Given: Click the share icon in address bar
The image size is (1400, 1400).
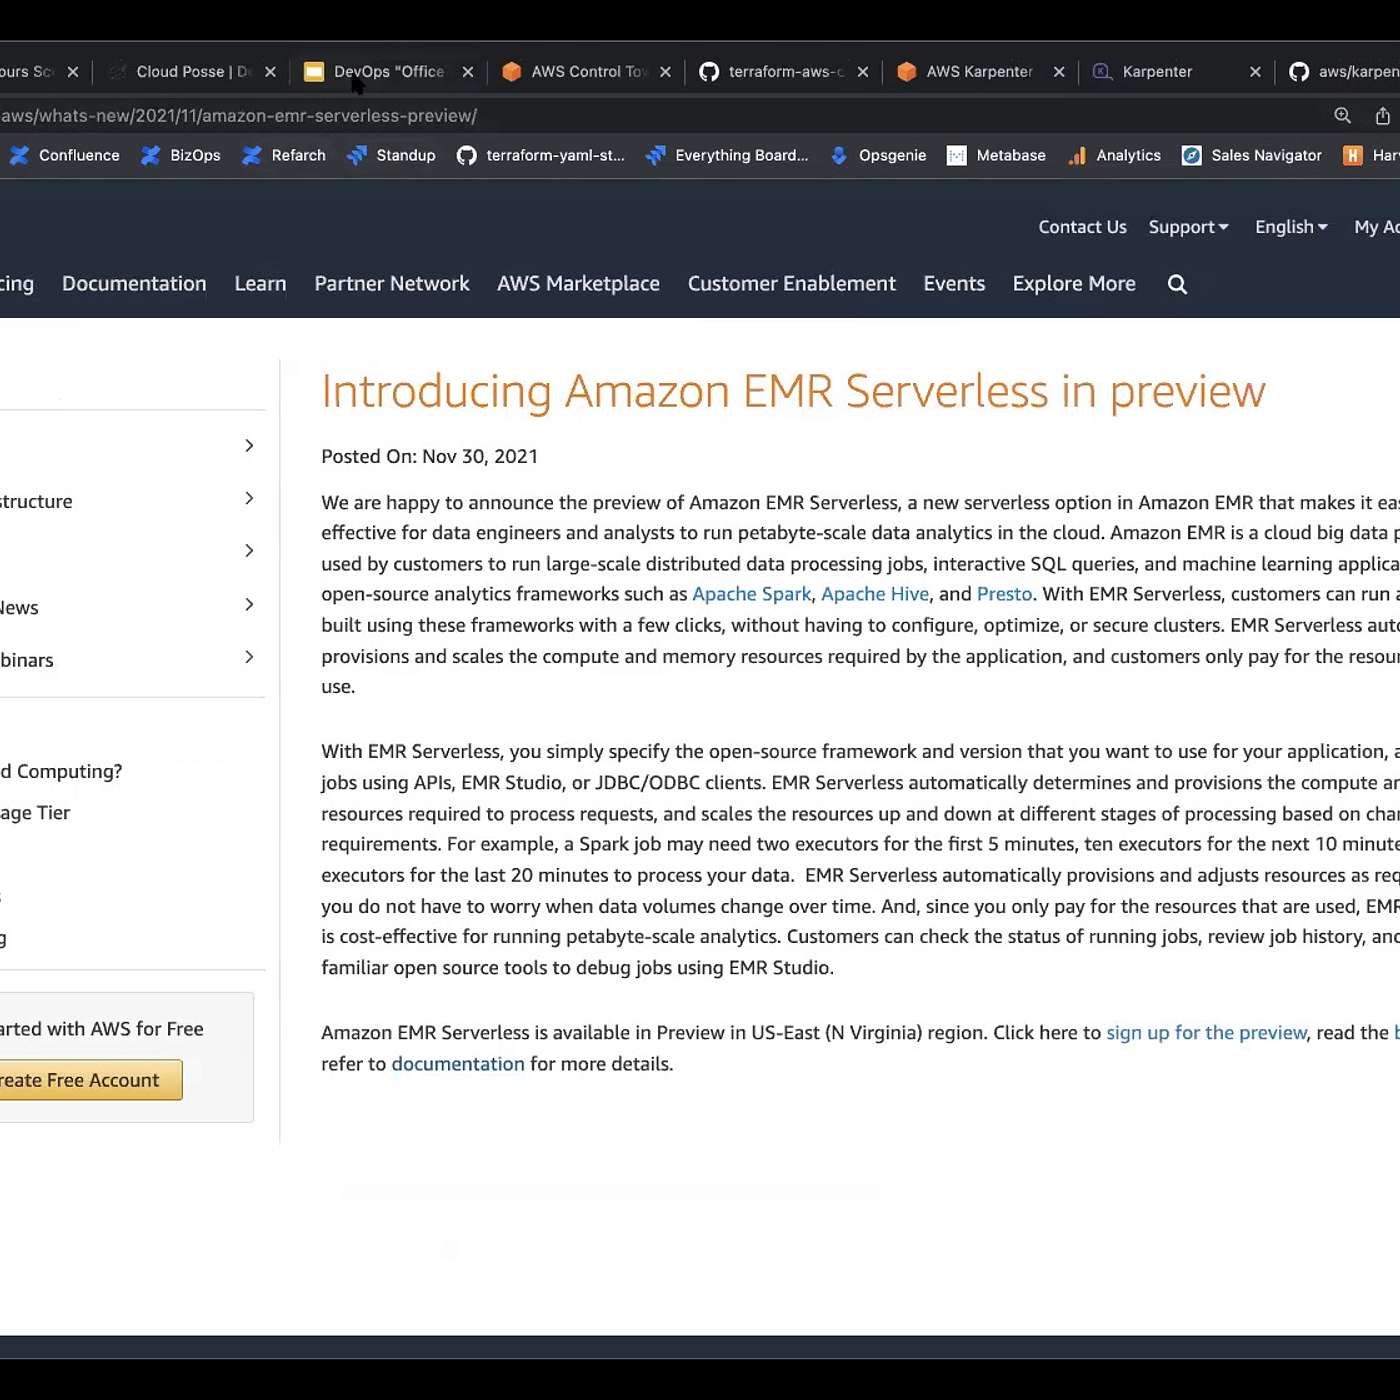Looking at the screenshot, I should point(1382,116).
